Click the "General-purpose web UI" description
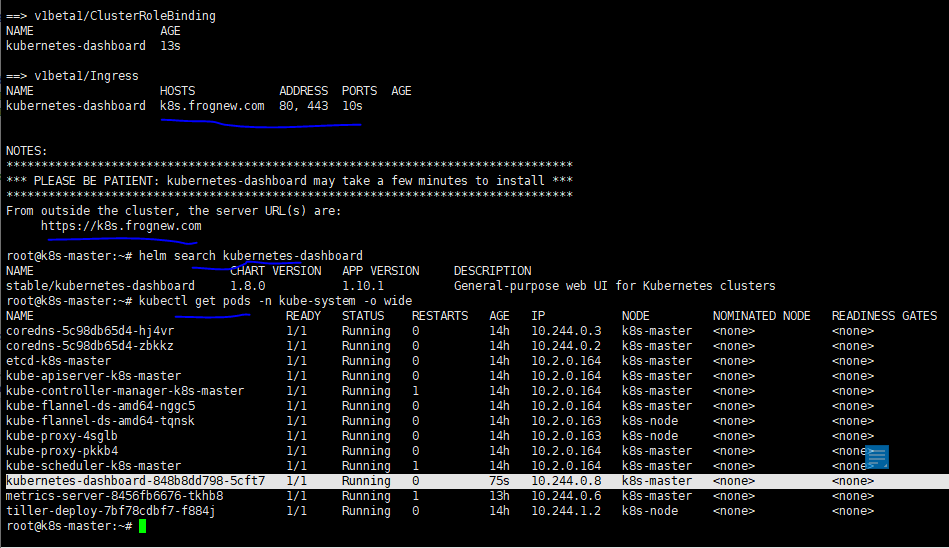The image size is (949, 548). coord(614,286)
